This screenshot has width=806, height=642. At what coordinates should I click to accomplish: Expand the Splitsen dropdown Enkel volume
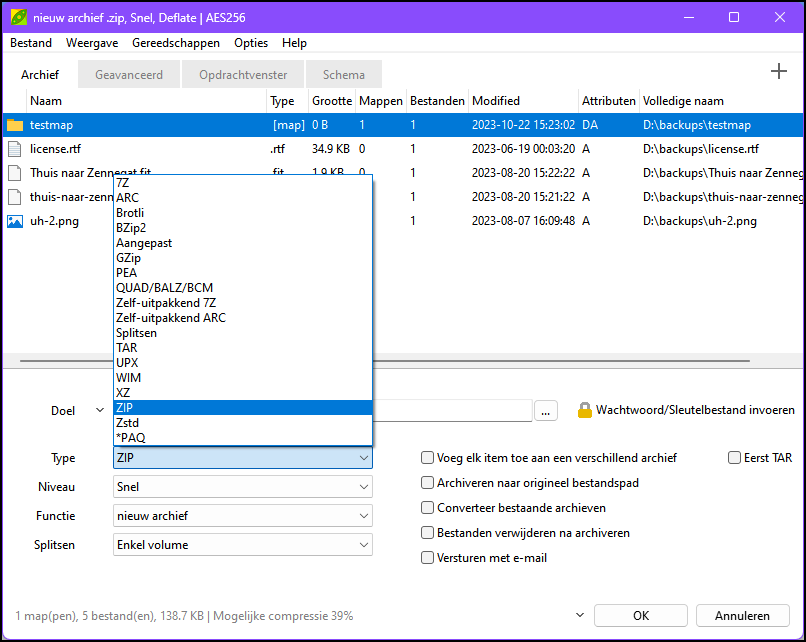click(243, 545)
